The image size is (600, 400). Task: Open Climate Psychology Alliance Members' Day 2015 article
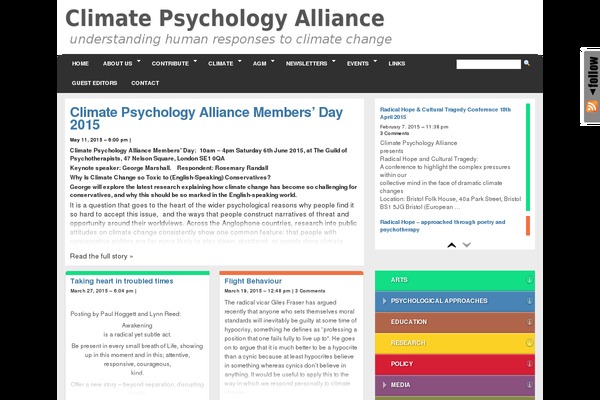[x=206, y=118]
